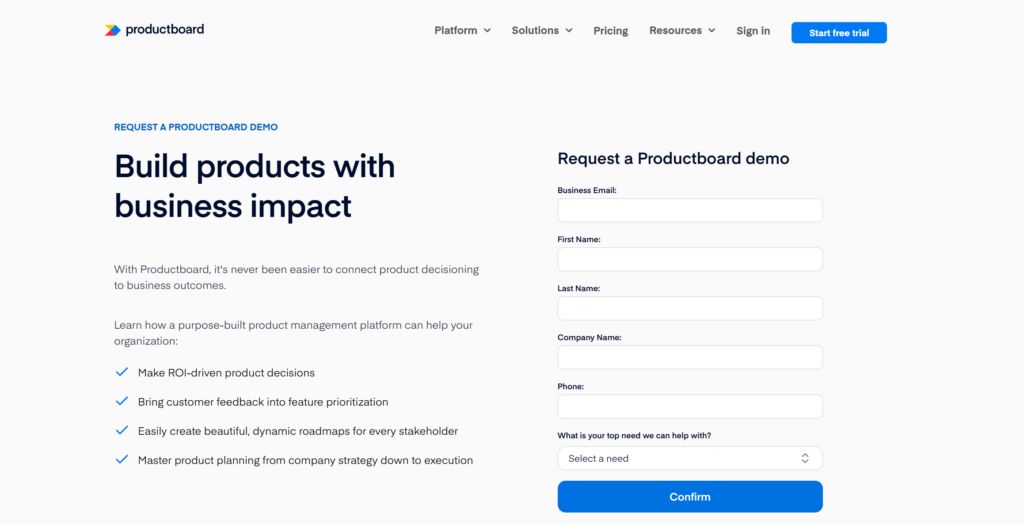Click checkmark icon beside Master product planning
Image resolution: width=1024 pixels, height=524 pixels.
coord(122,460)
